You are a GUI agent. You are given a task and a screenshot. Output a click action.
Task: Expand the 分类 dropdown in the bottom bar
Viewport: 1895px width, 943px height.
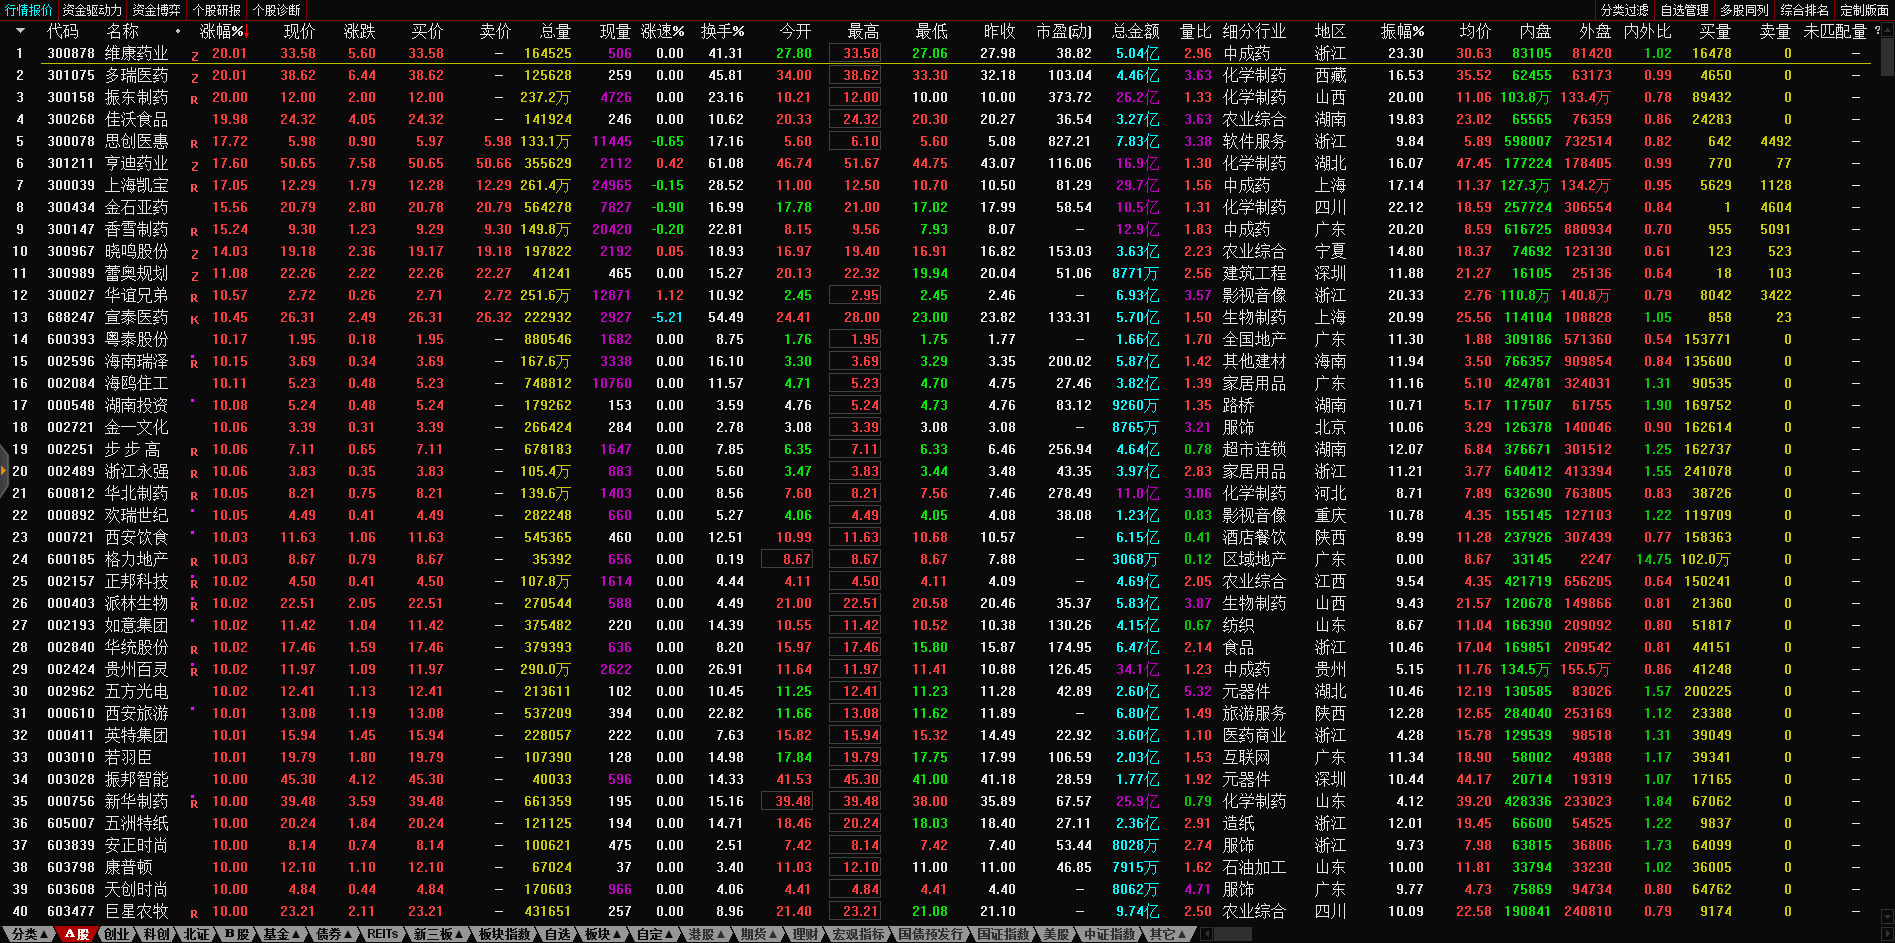tap(29, 934)
